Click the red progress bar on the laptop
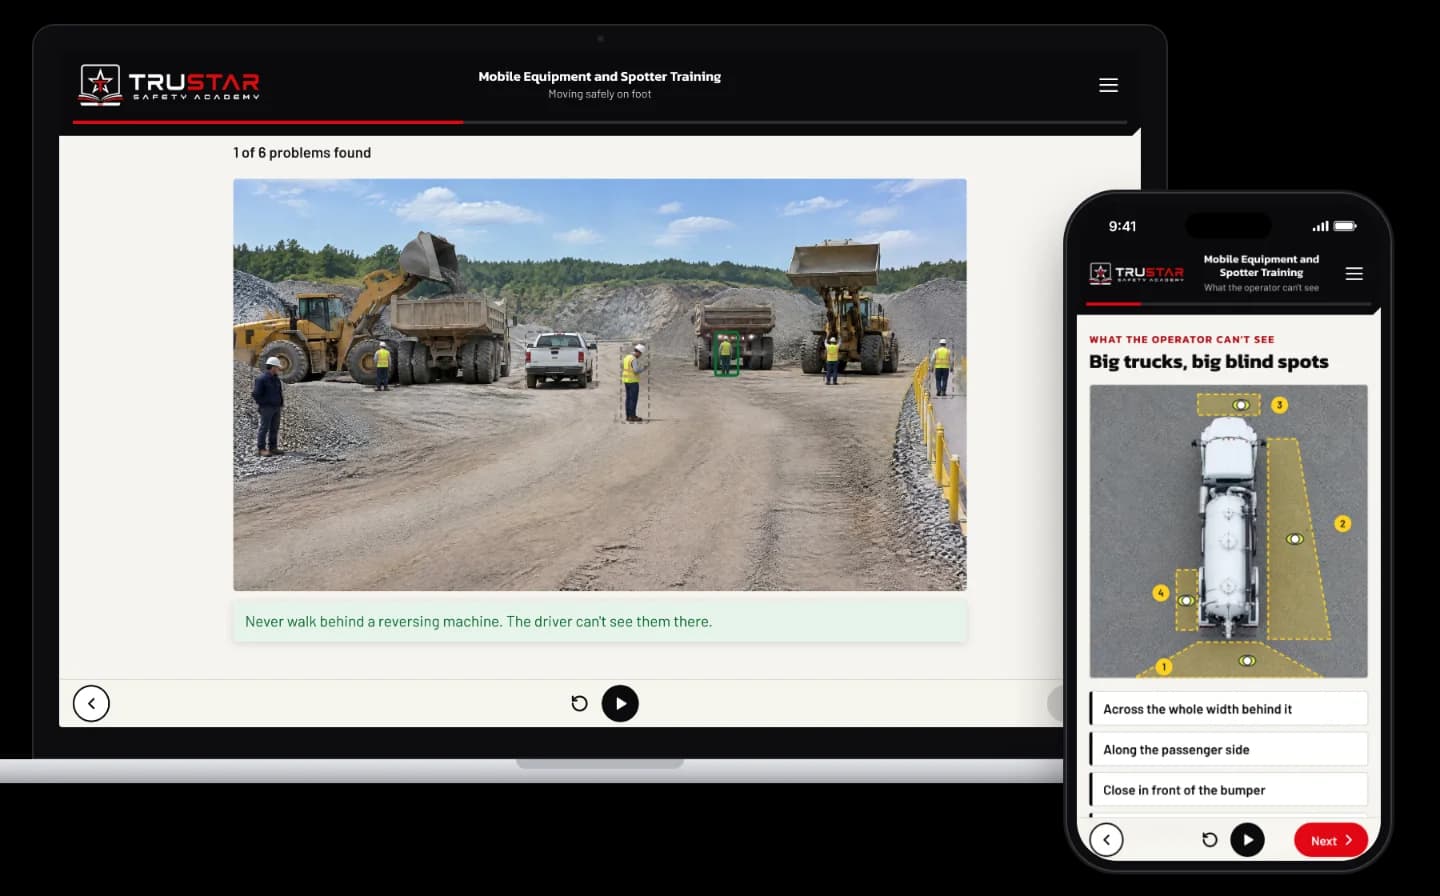Screen dimensions: 1440x896 (x=268, y=122)
